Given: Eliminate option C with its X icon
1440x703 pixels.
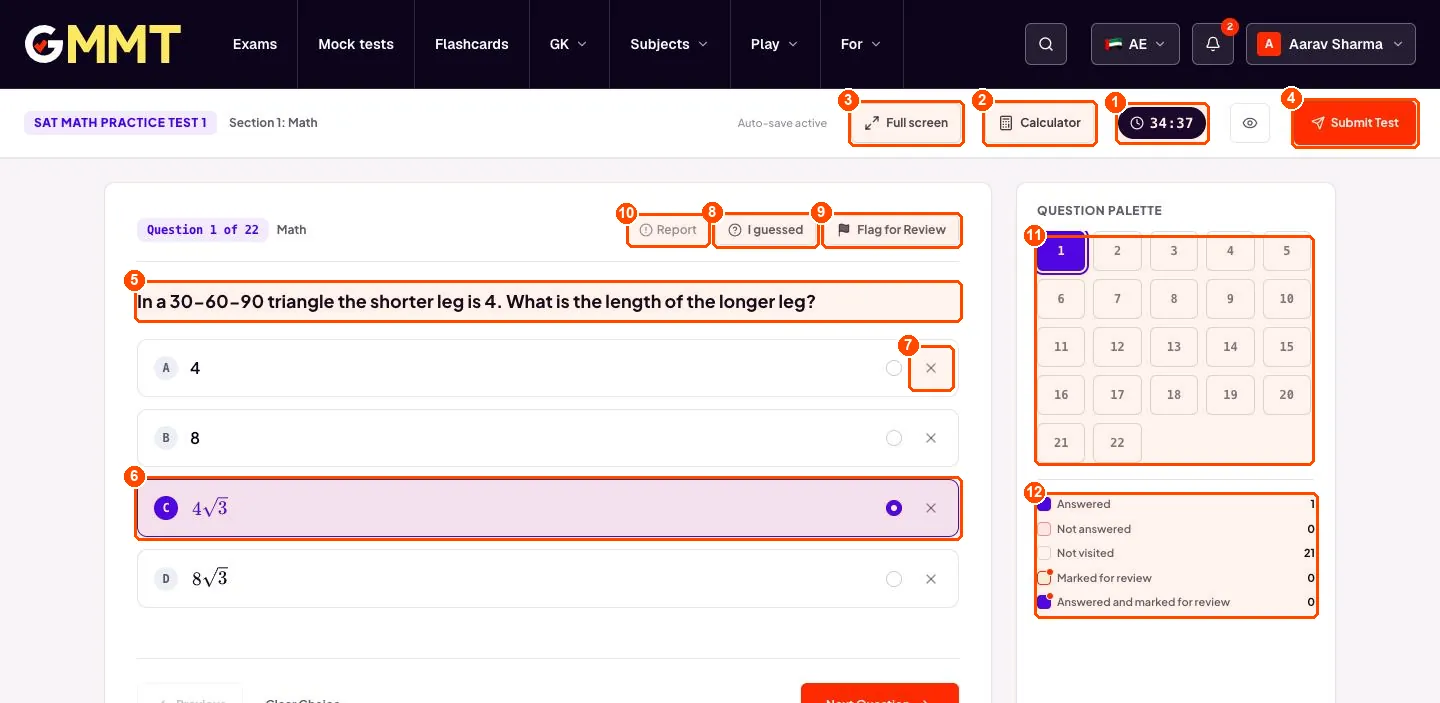Looking at the screenshot, I should click(931, 508).
